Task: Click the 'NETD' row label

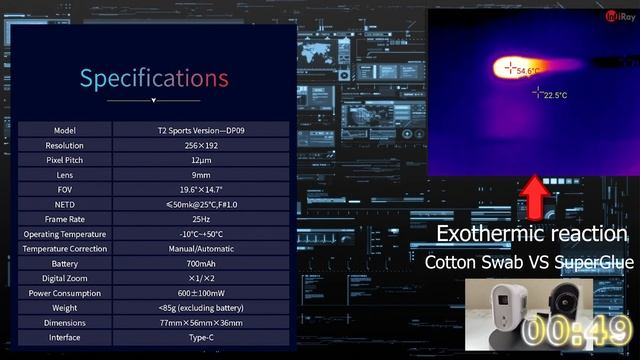Action: click(64, 204)
